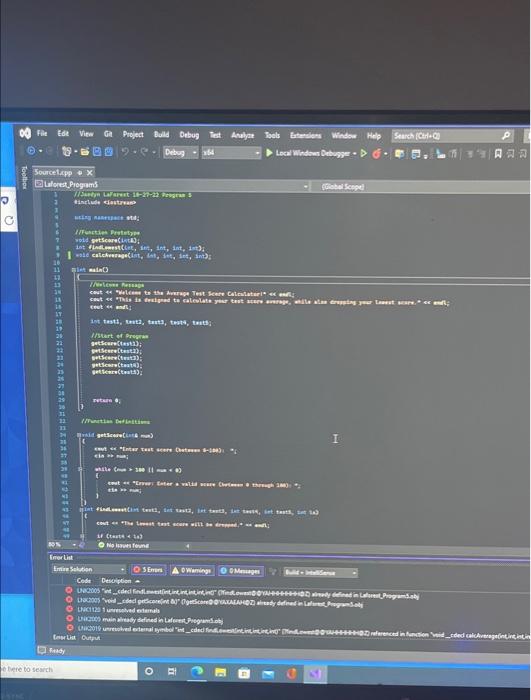Open the Test menu
531x700 pixels.
click(215, 134)
